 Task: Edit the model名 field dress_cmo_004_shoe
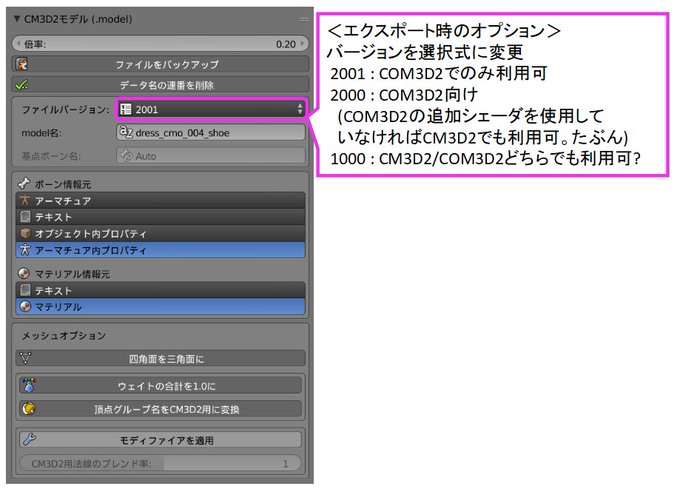click(x=211, y=132)
